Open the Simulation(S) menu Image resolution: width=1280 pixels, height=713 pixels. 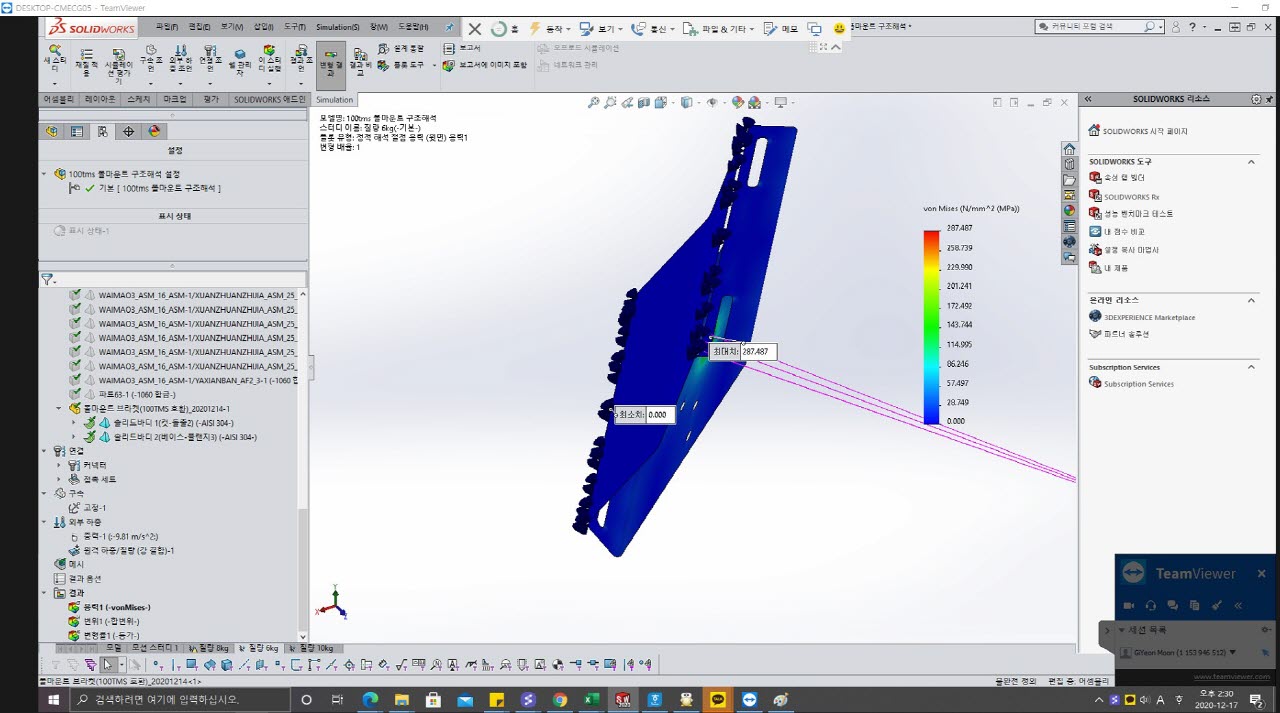coord(337,28)
